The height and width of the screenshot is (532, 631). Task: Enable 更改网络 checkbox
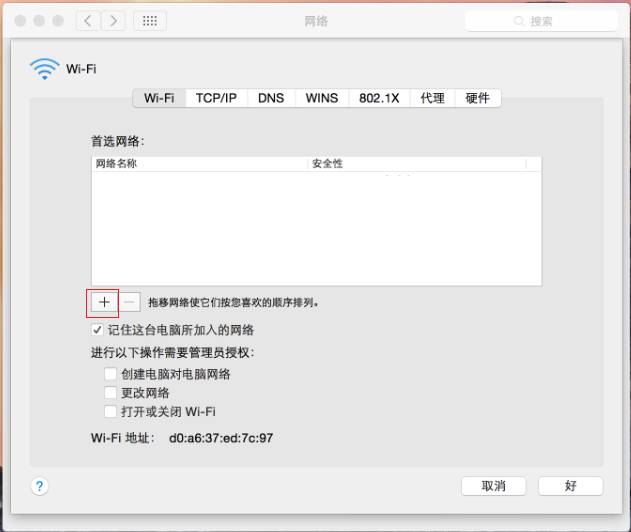(110, 392)
